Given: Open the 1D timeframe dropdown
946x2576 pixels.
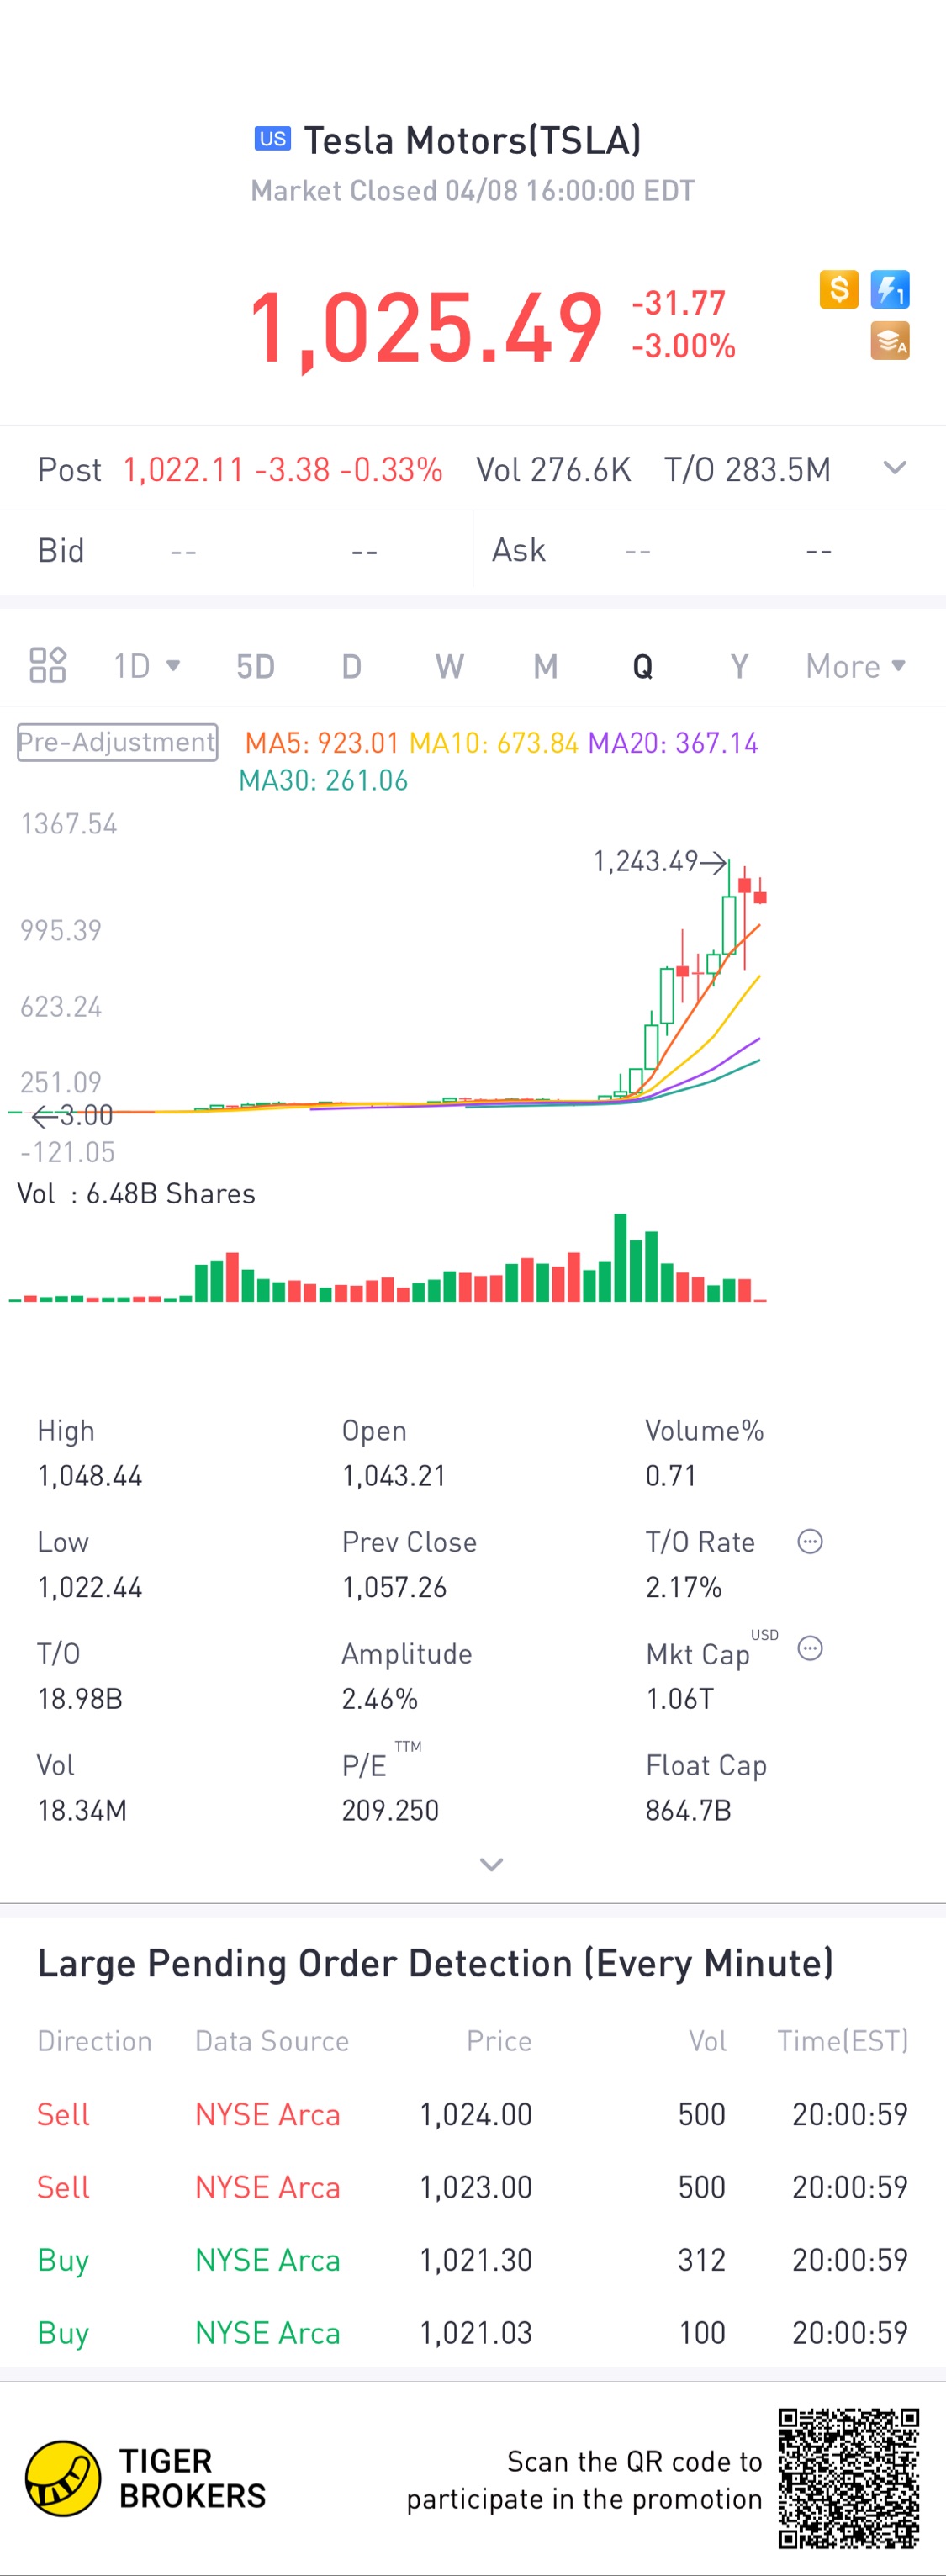Looking at the screenshot, I should [147, 666].
